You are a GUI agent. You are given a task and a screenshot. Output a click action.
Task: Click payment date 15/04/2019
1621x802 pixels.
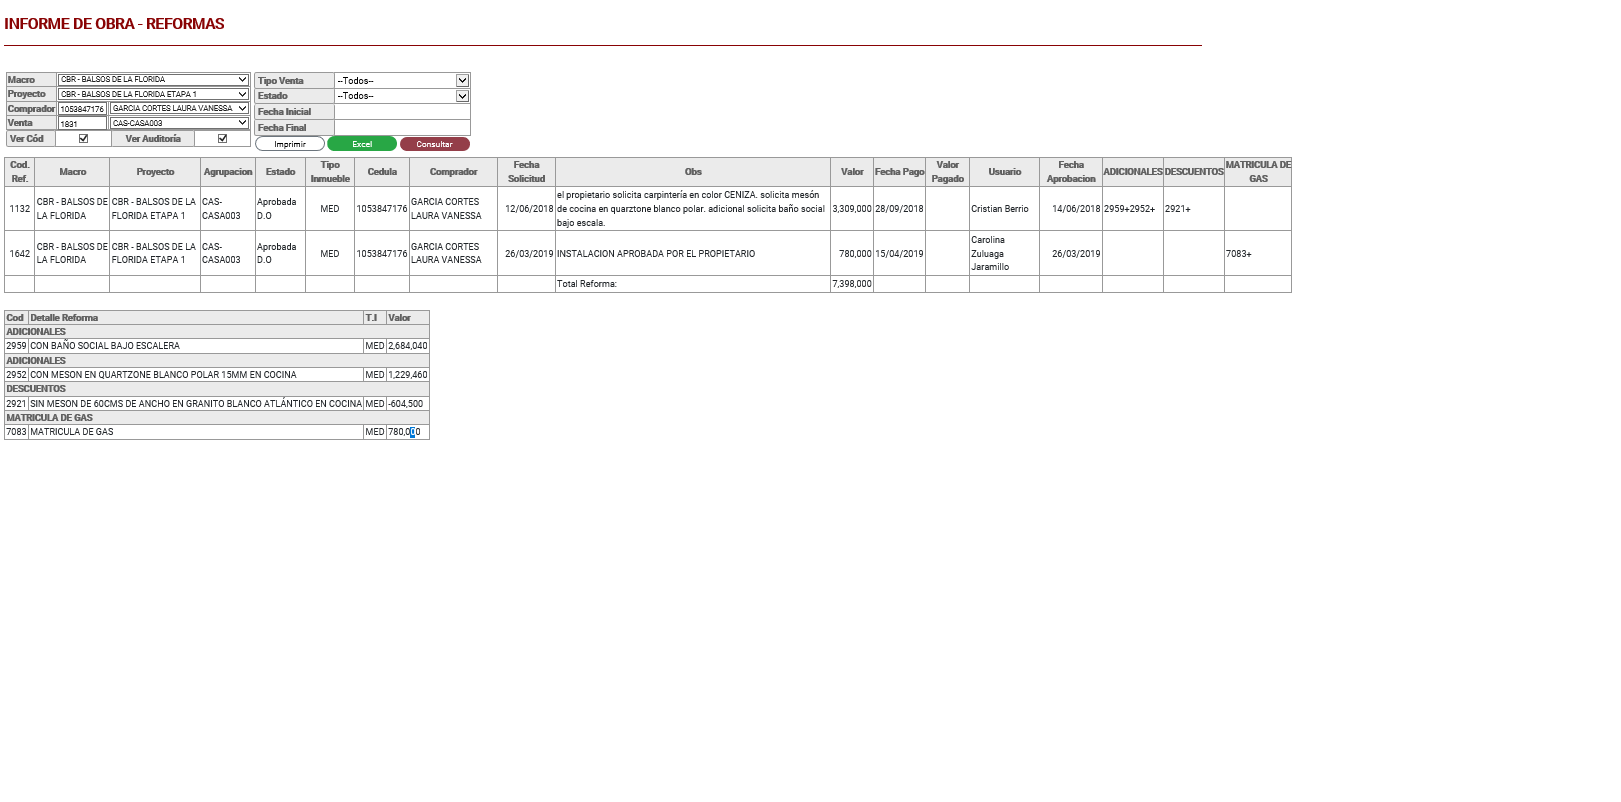click(x=899, y=254)
